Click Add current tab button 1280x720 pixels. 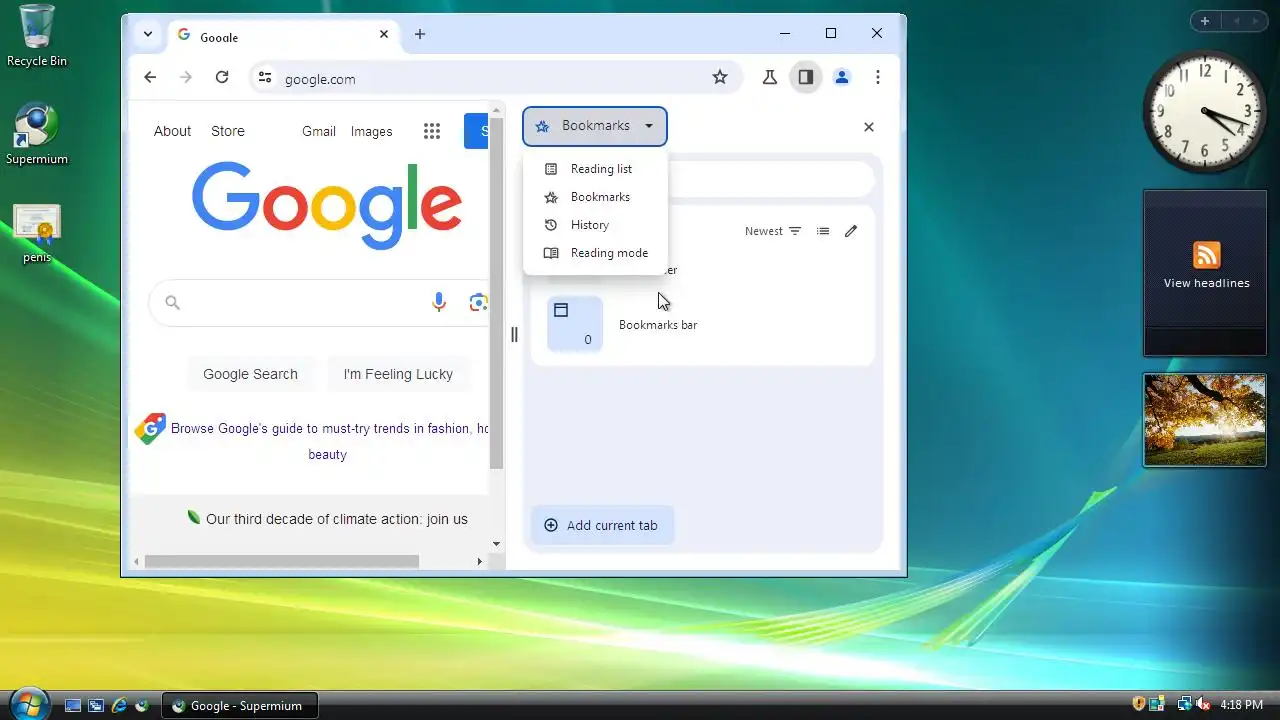point(602,525)
